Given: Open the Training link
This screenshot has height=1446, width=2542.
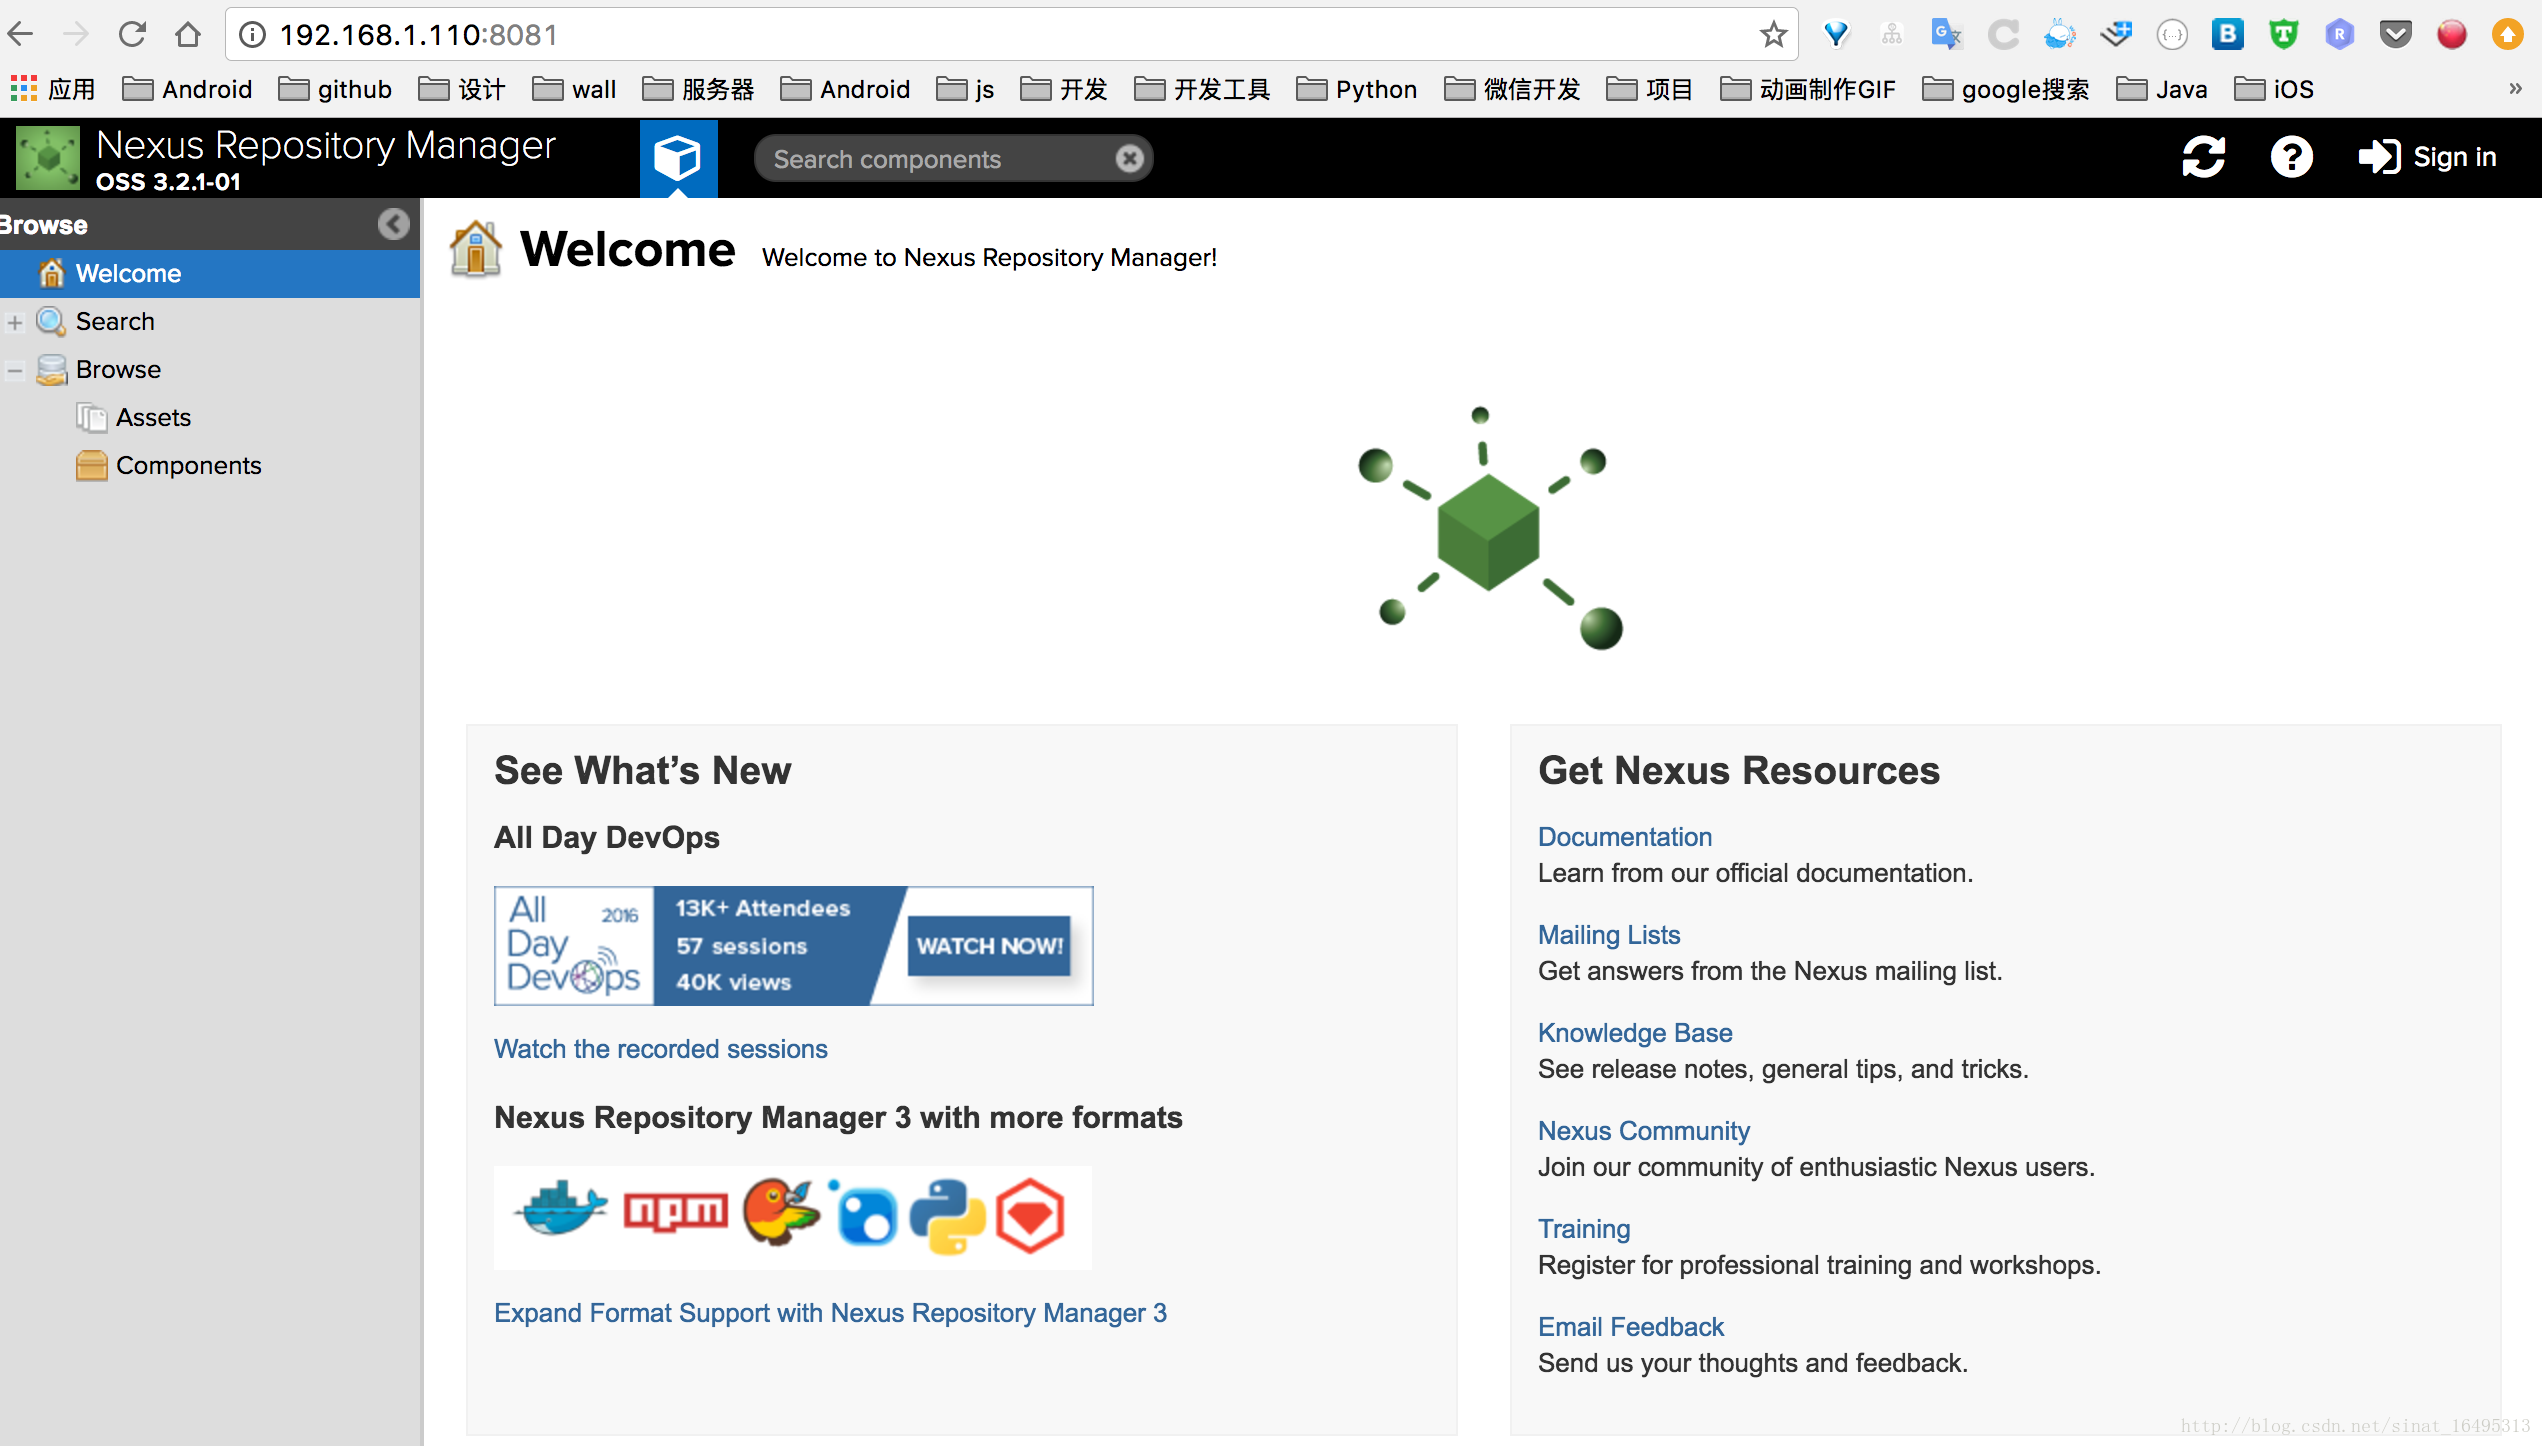Looking at the screenshot, I should (x=1583, y=1229).
